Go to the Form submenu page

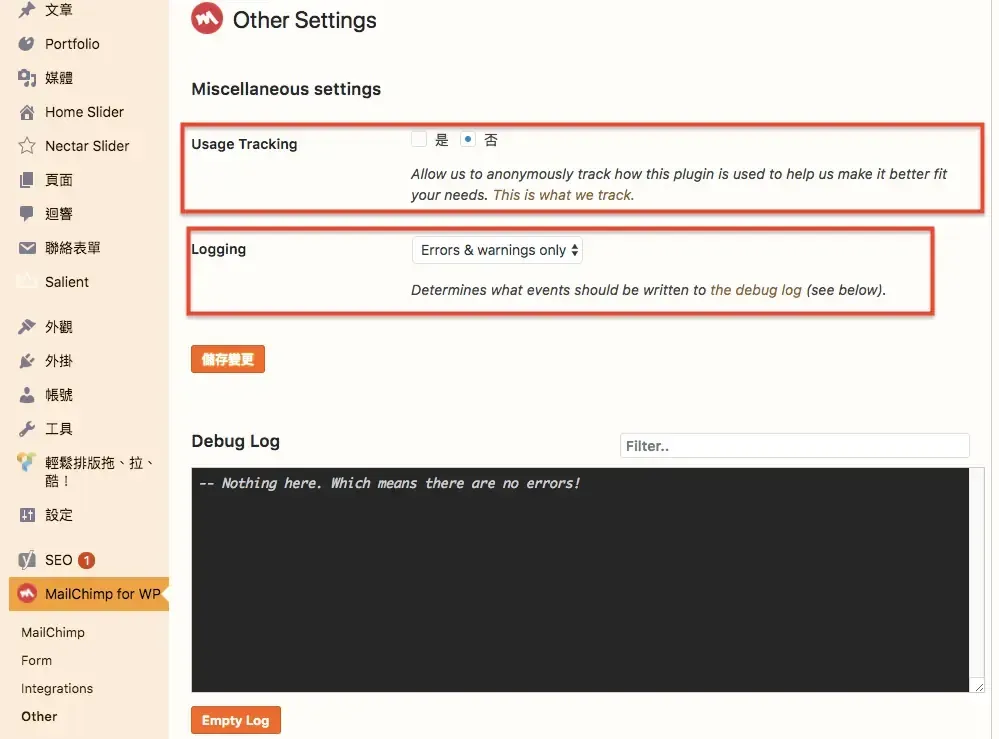(x=36, y=660)
